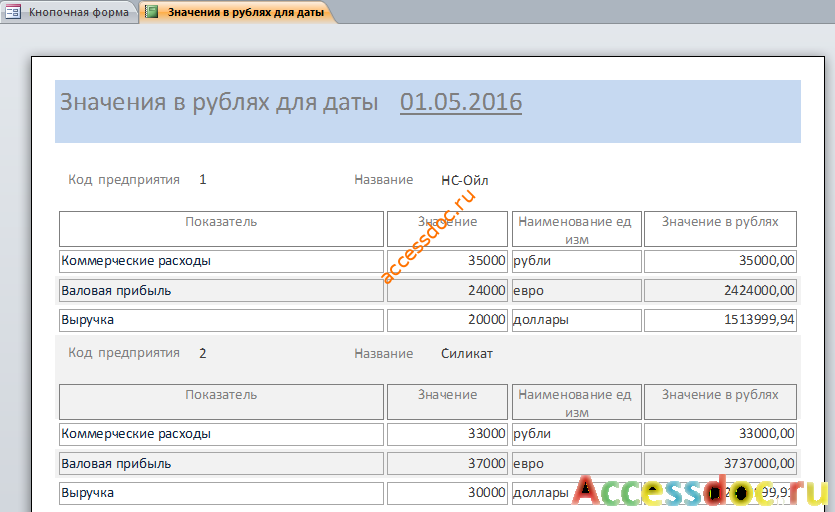Click the доллары unit cell for НС-Ойл
This screenshot has height=512, width=835.
click(577, 320)
